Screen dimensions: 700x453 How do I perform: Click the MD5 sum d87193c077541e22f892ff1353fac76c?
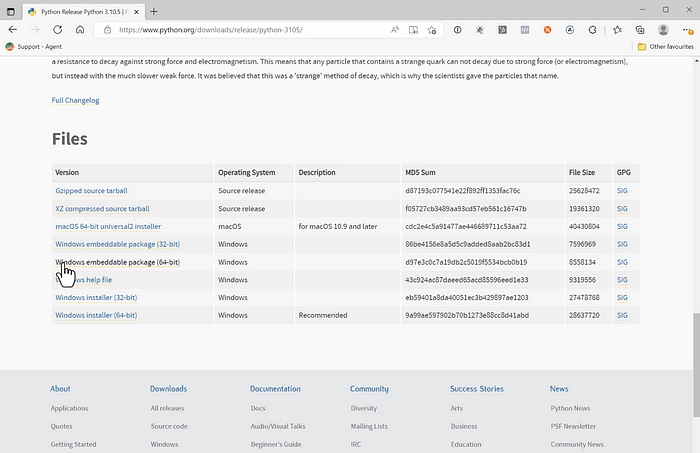[x=462, y=191]
